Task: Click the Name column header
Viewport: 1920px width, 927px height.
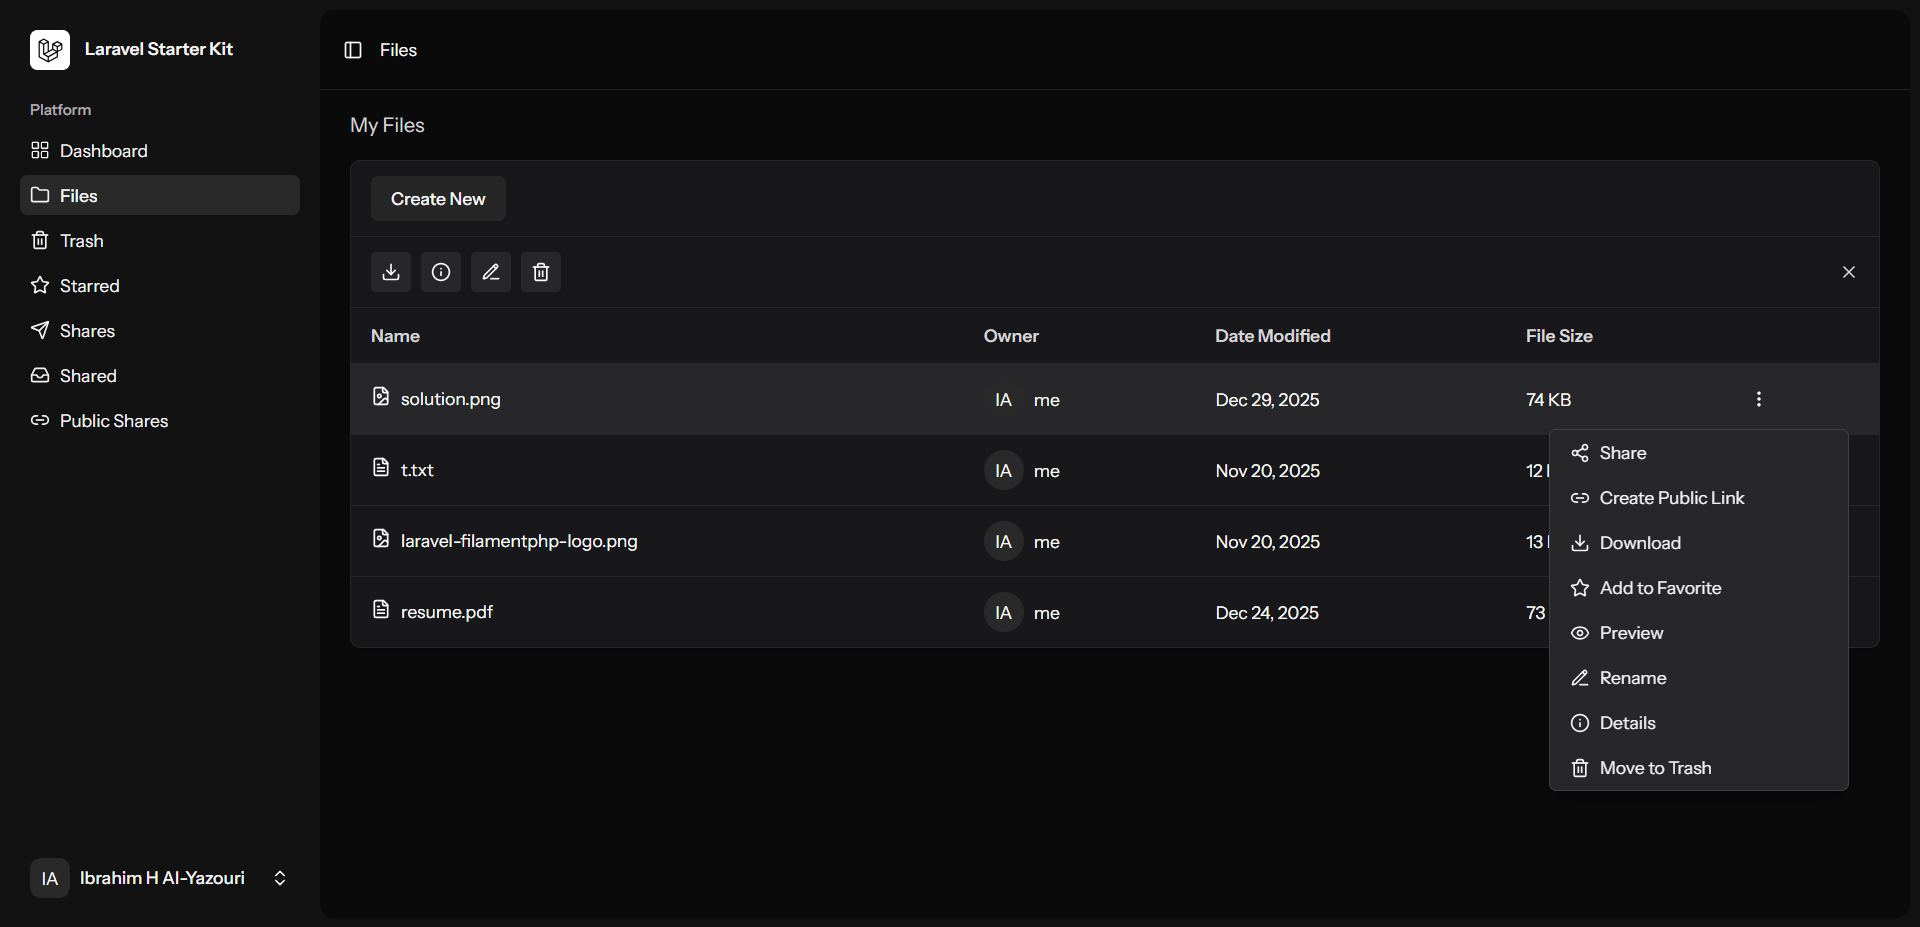Action: (x=395, y=336)
